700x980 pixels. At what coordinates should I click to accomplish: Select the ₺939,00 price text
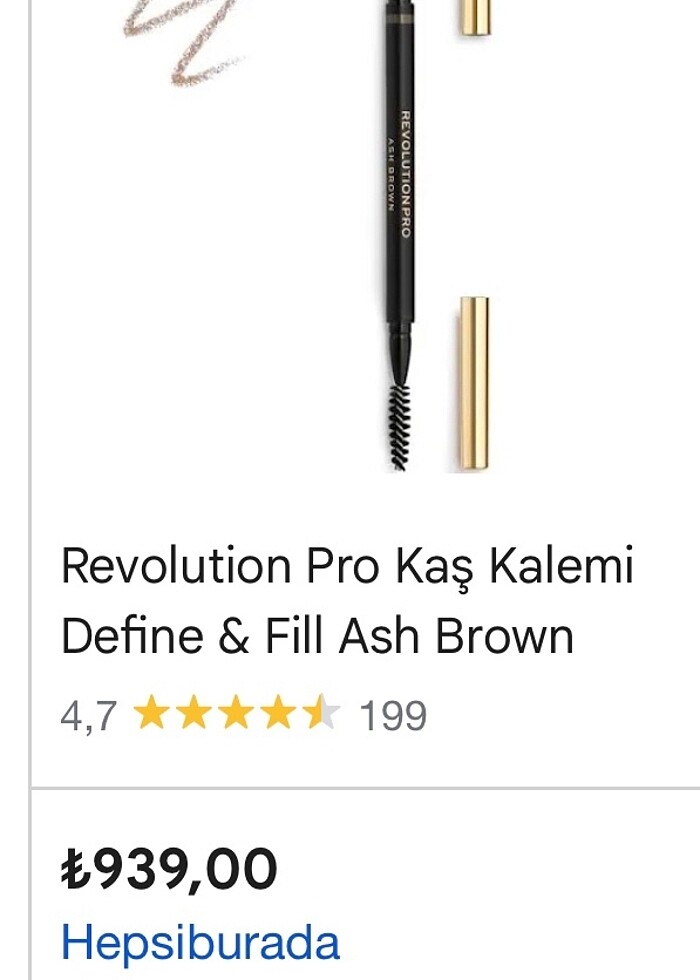coord(169,869)
